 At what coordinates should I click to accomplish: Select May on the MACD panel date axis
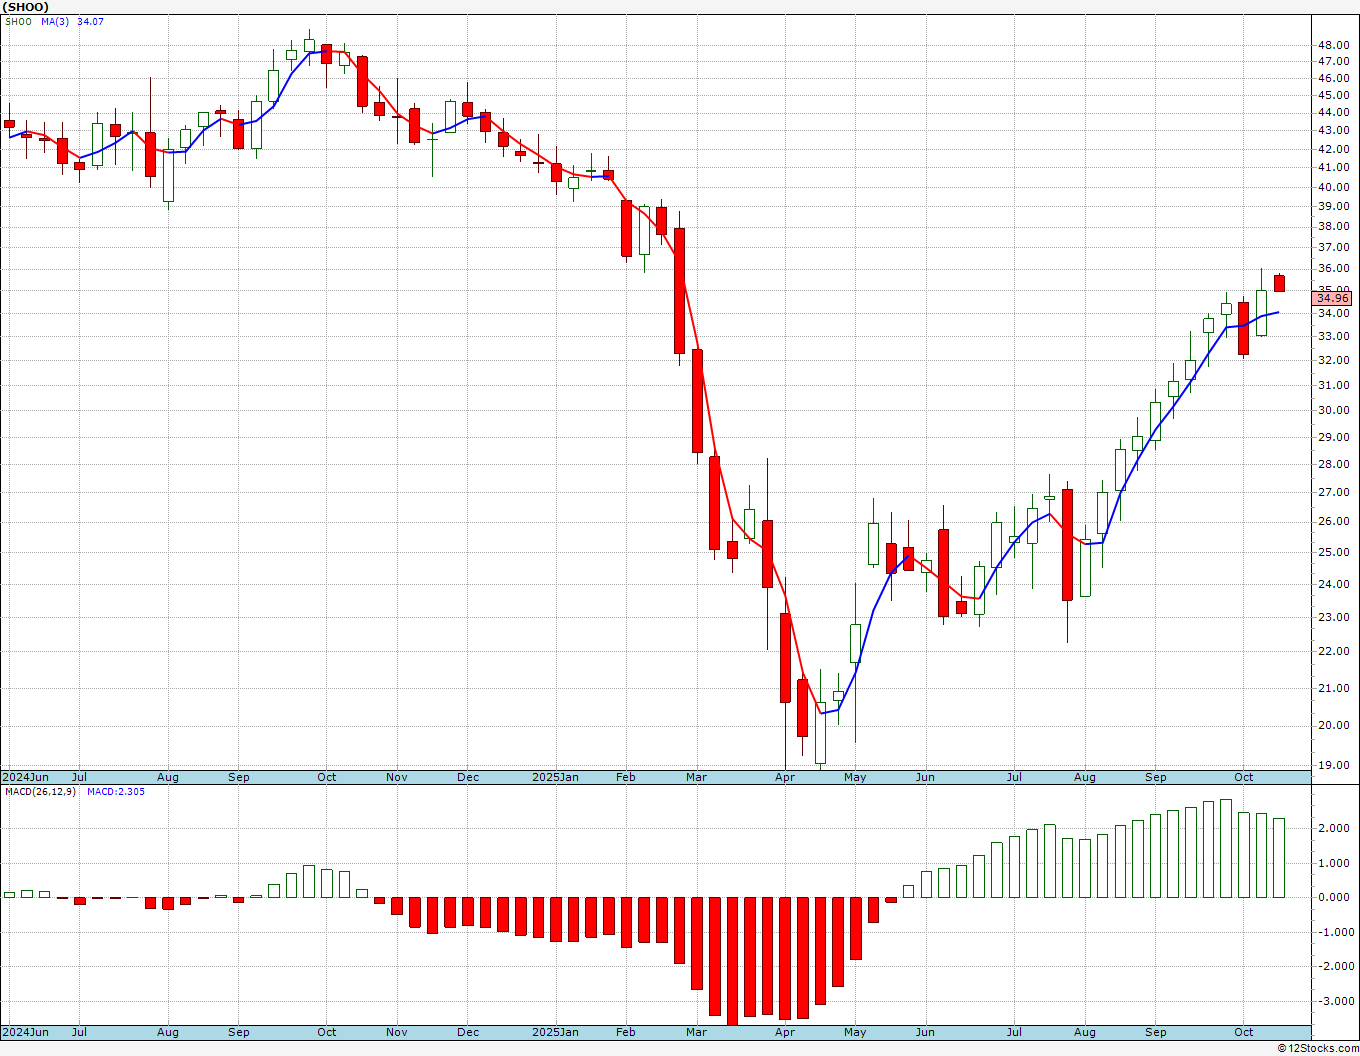[855, 1032]
